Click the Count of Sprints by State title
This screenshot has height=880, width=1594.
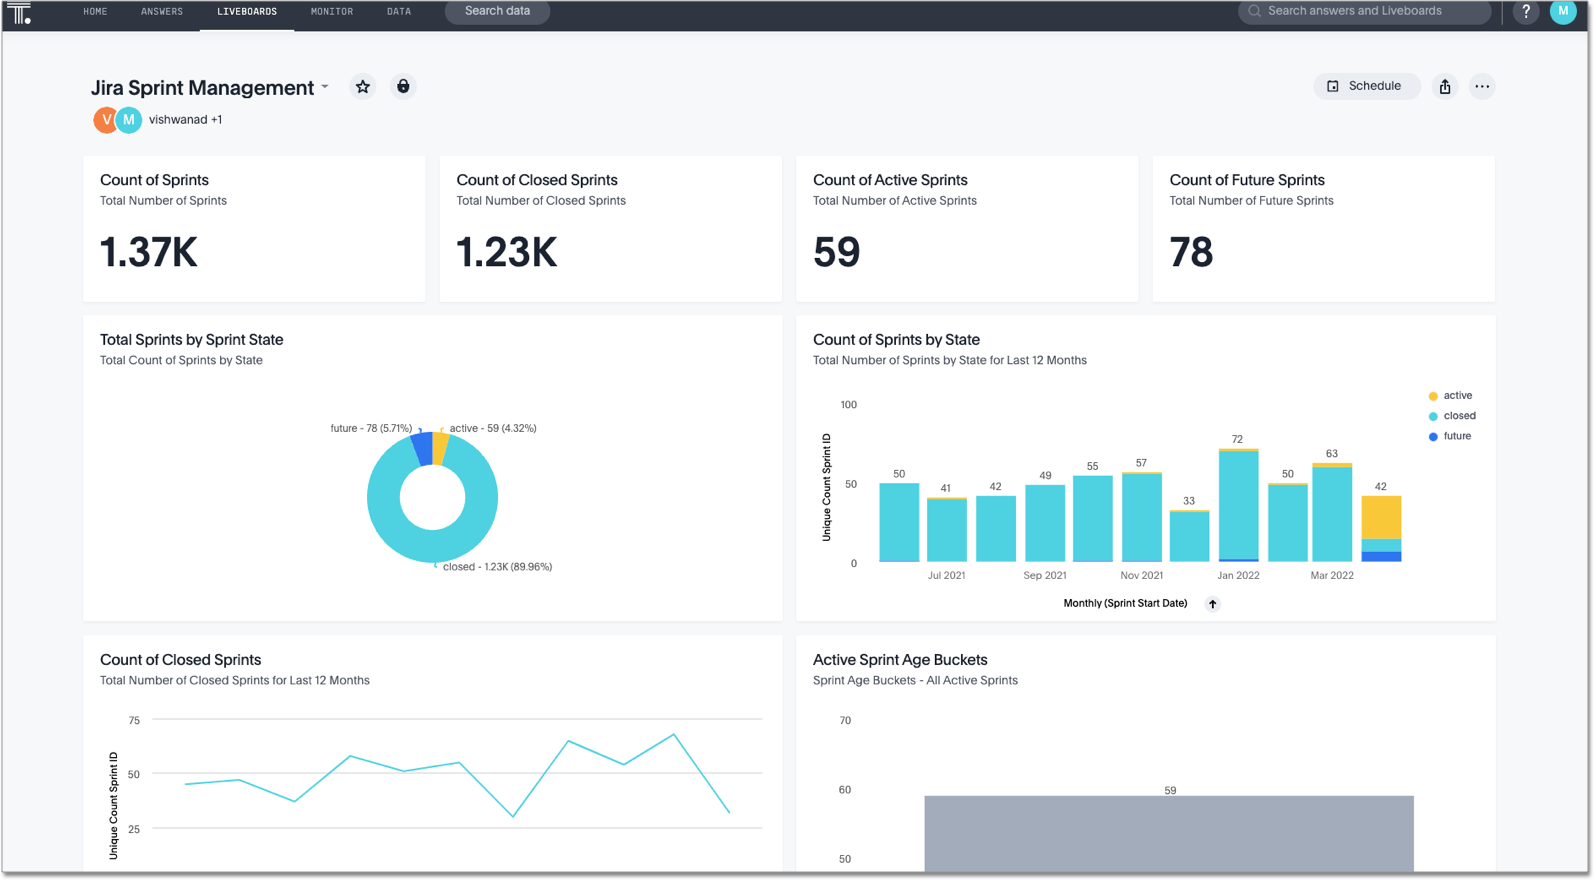(896, 340)
